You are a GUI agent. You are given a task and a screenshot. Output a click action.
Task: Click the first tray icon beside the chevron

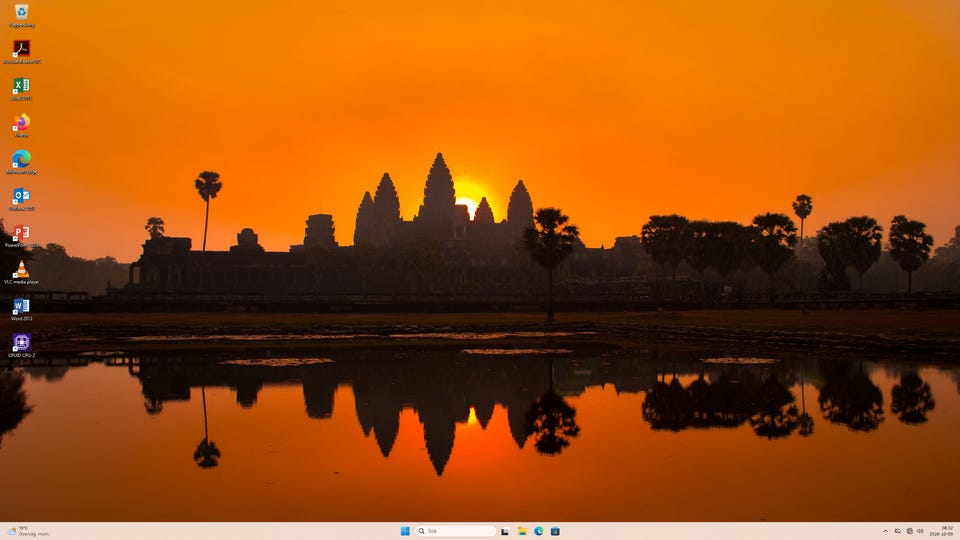coord(898,531)
